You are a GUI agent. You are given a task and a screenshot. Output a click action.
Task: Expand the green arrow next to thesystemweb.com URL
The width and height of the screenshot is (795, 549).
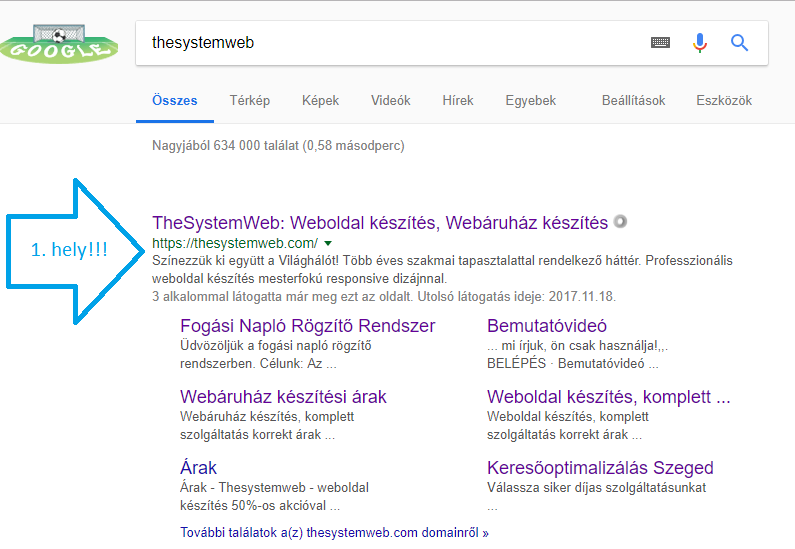(x=328, y=244)
